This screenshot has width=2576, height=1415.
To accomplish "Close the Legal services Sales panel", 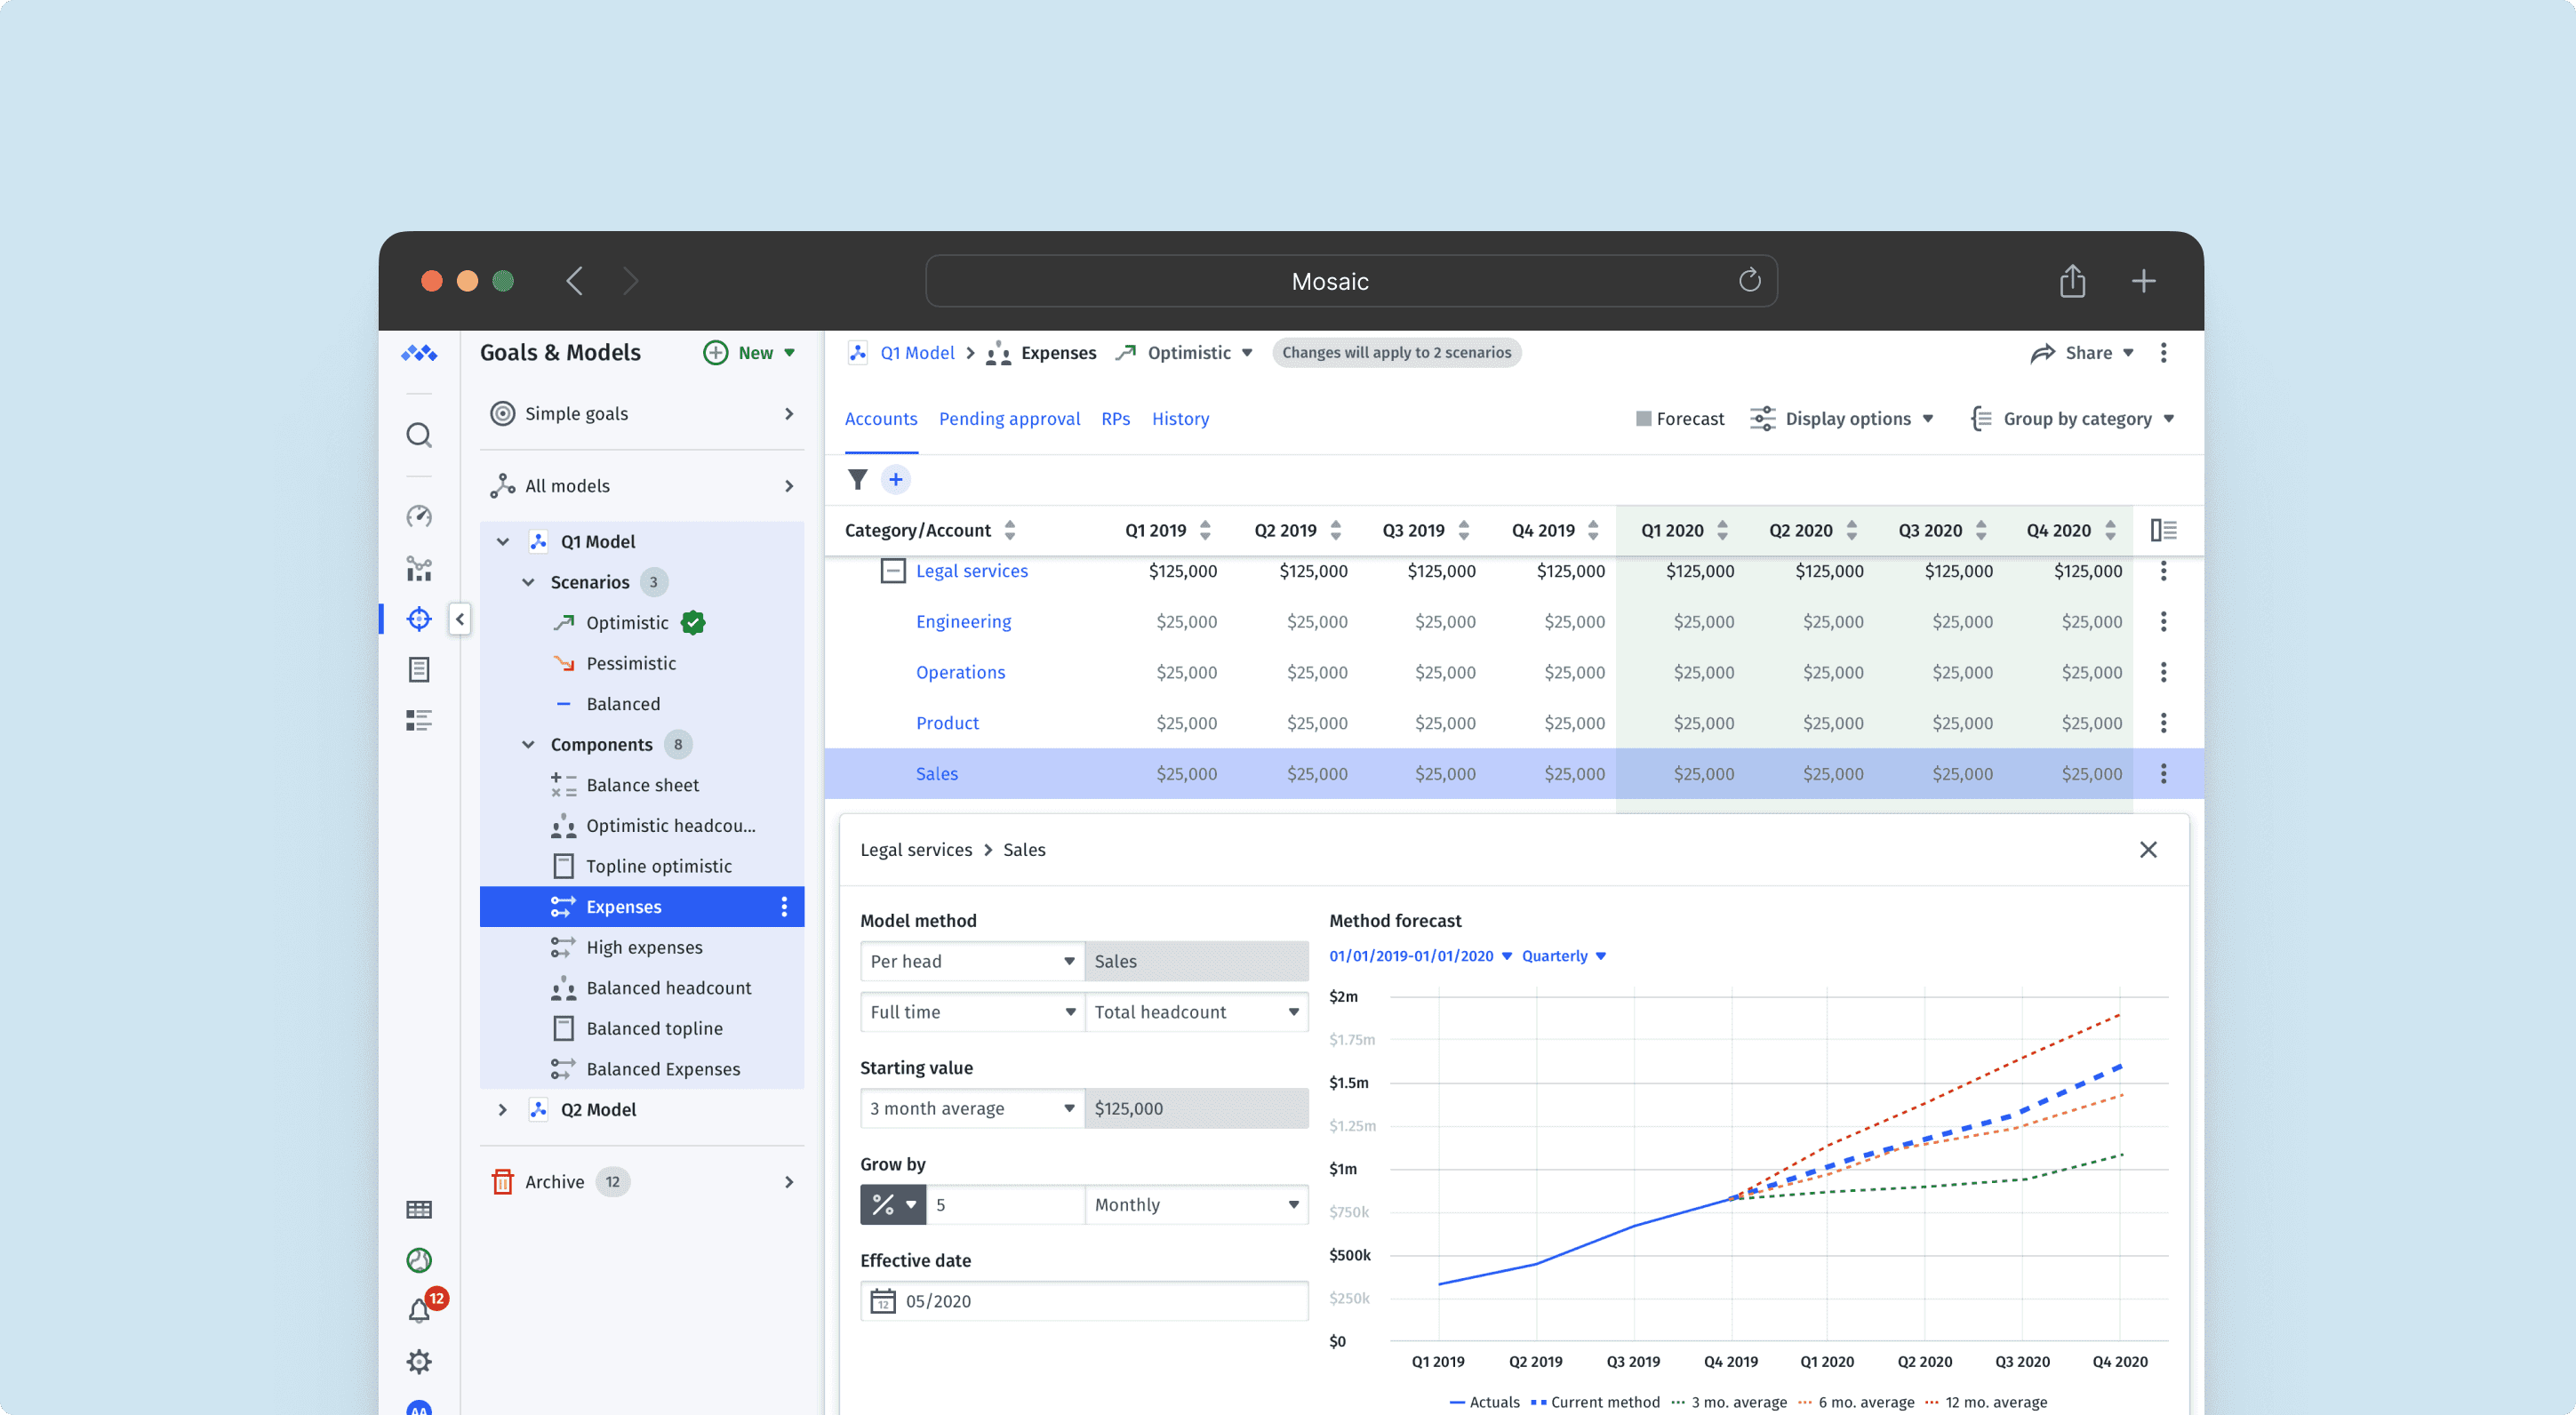I will coord(2148,850).
